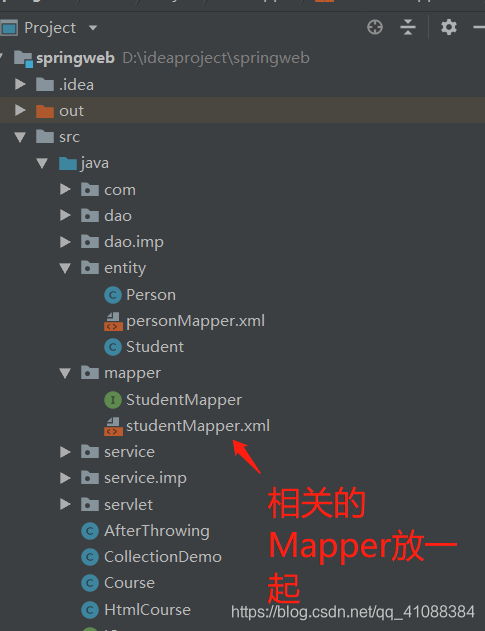Expand the dao.imp package arrow
485x631 pixels.
(x=65, y=242)
